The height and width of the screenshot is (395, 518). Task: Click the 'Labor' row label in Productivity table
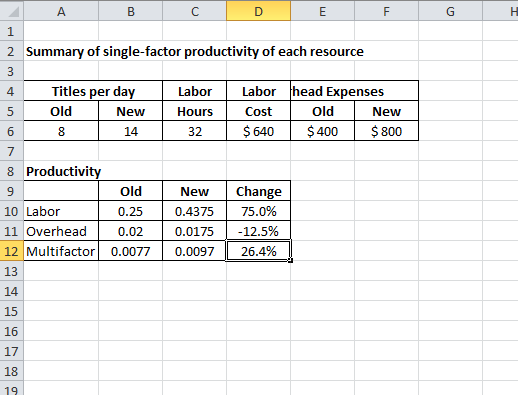61,211
